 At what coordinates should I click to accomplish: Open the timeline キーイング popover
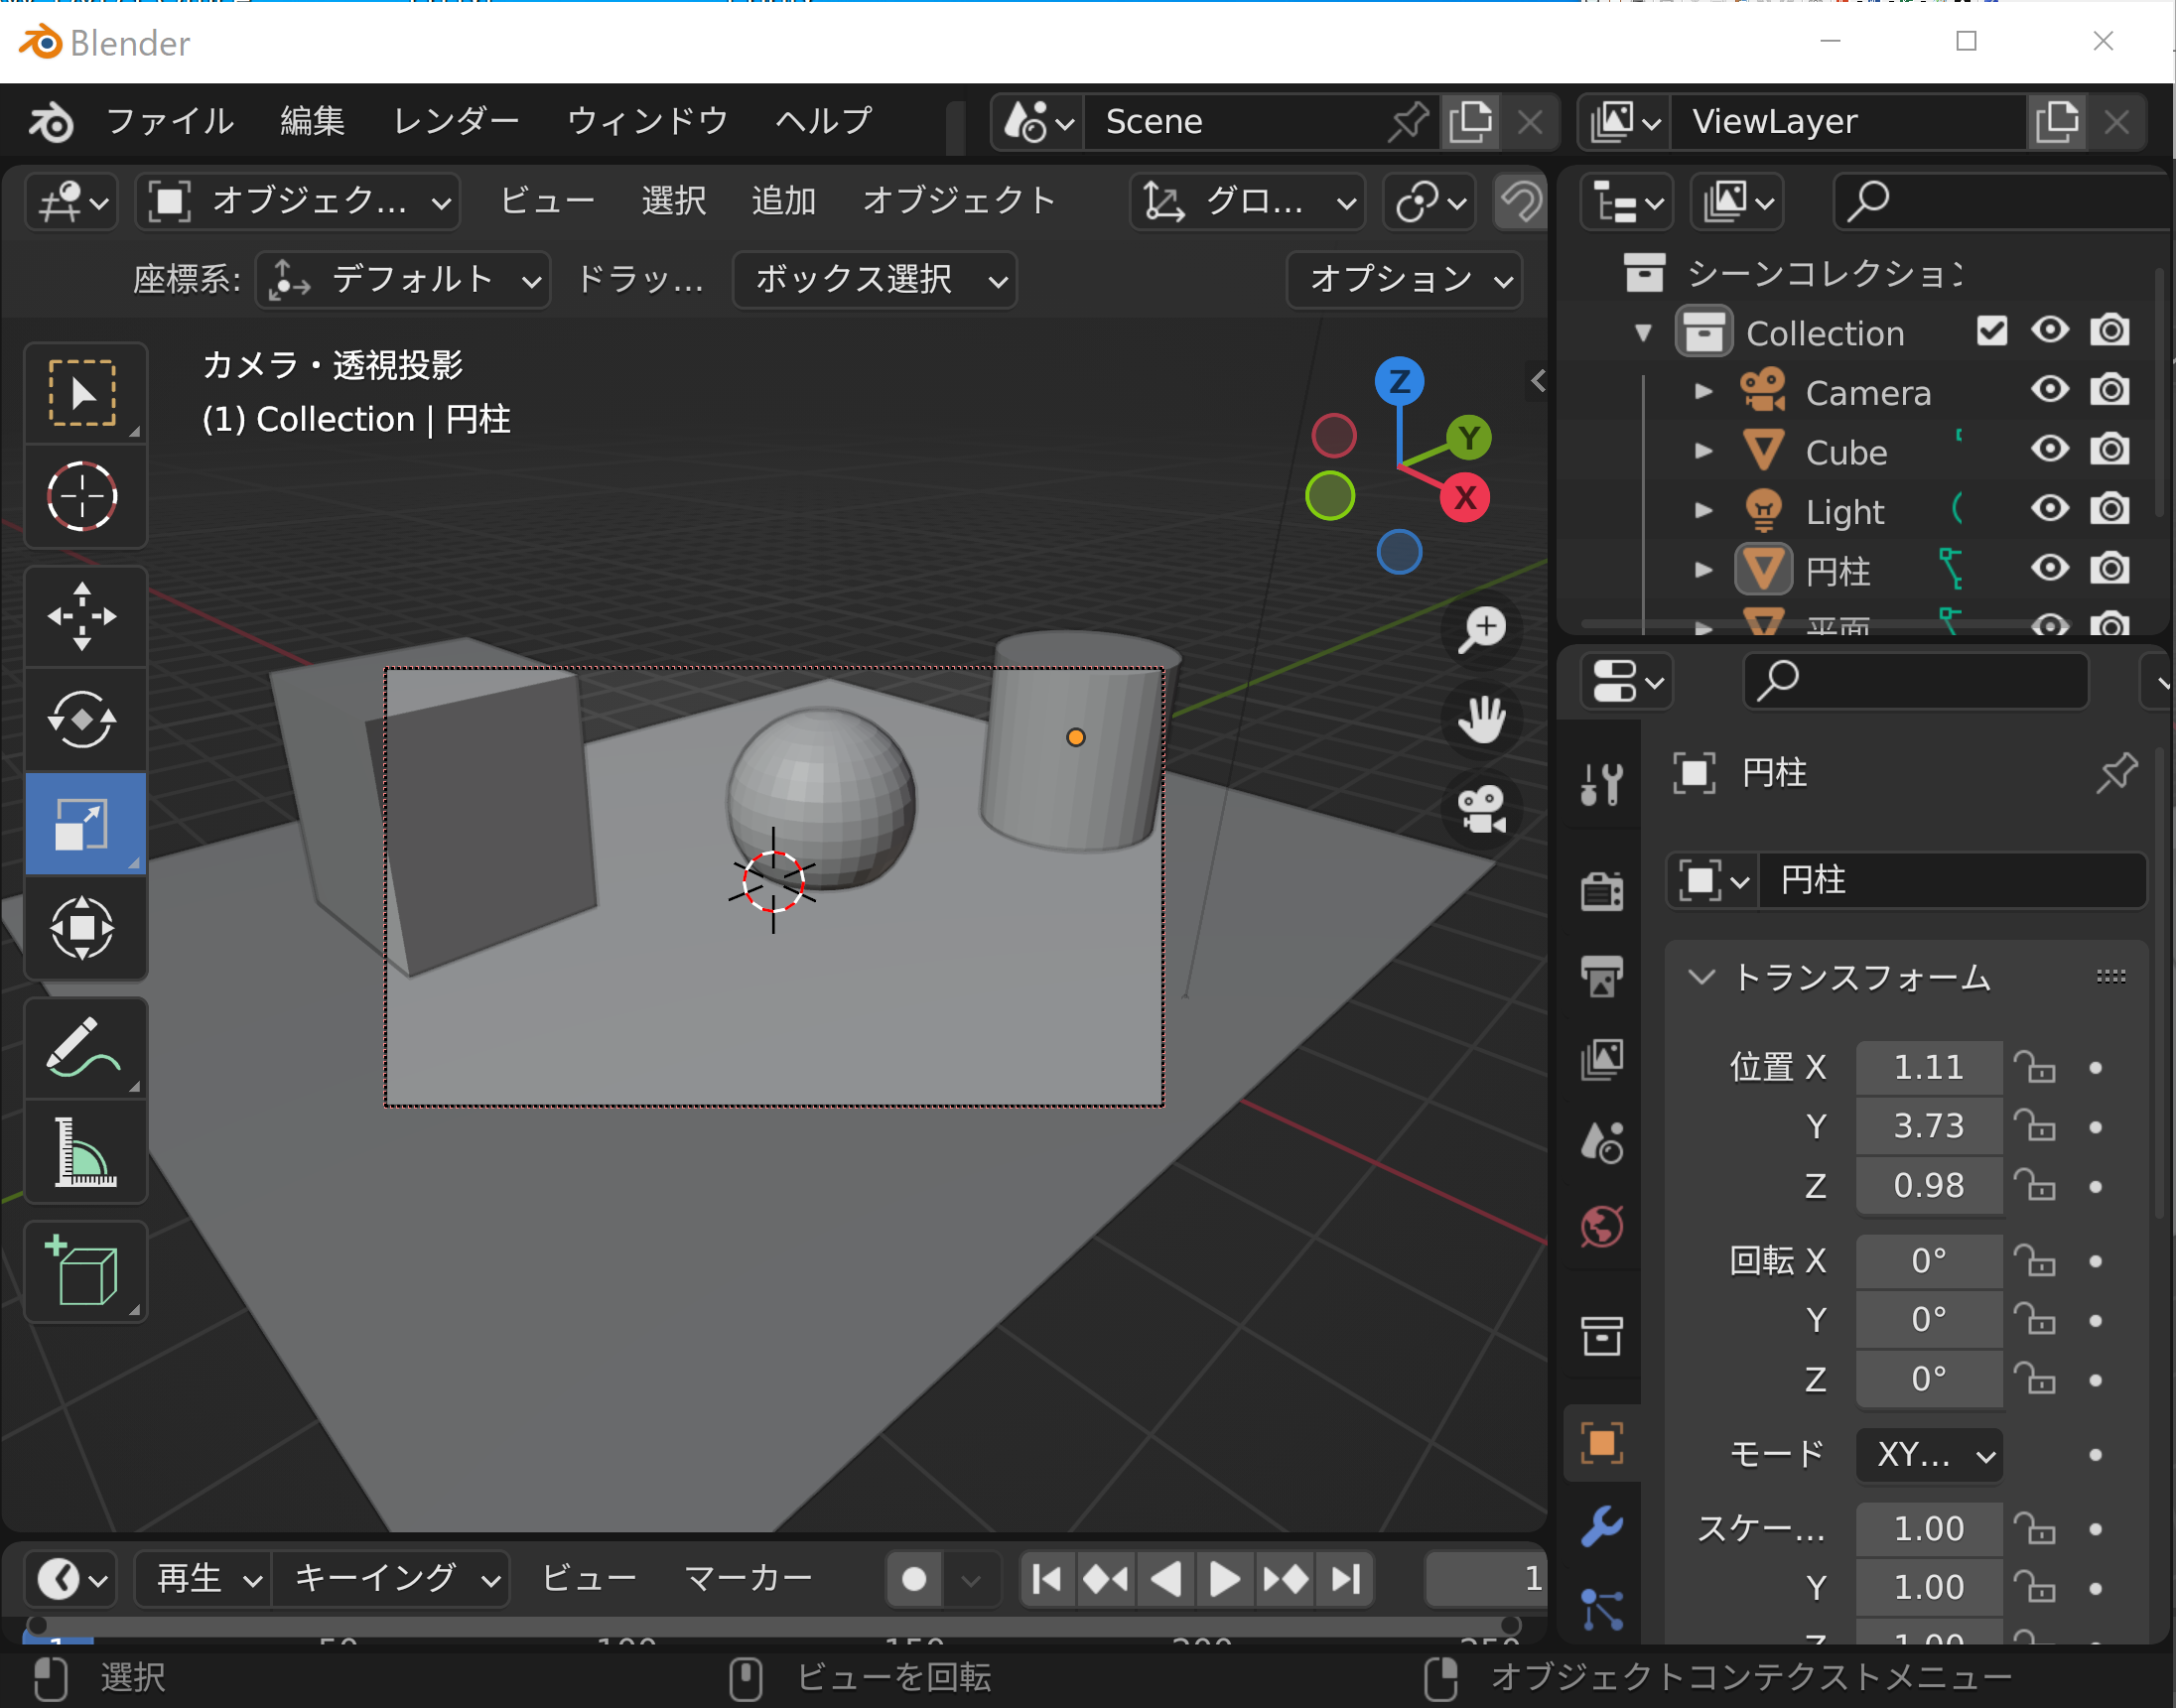point(392,1578)
